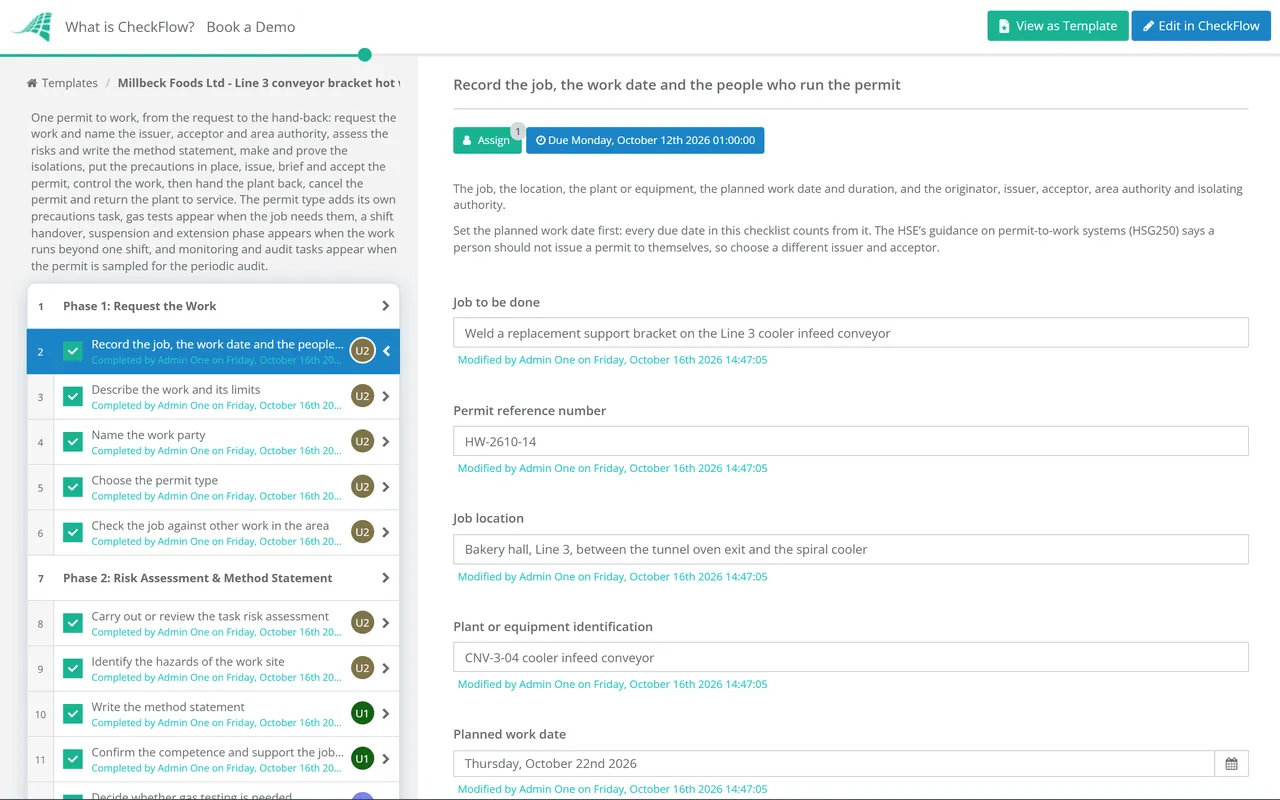Toggle checkbox for 'Choose the permit type'
Screen dimensions: 1280x800
pyautogui.click(x=73, y=487)
